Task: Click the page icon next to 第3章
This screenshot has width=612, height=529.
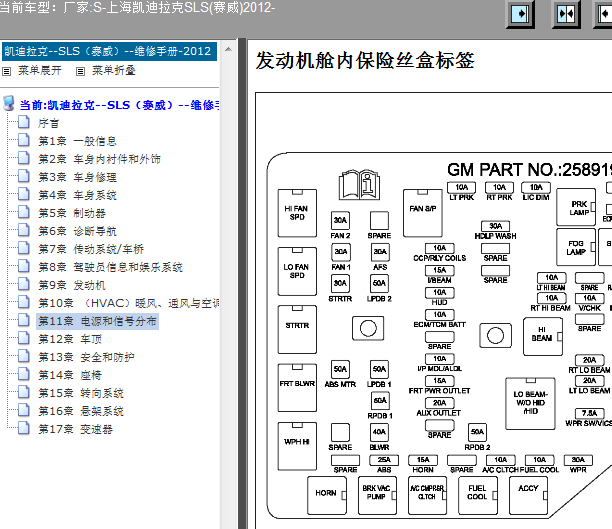Action: [24, 176]
